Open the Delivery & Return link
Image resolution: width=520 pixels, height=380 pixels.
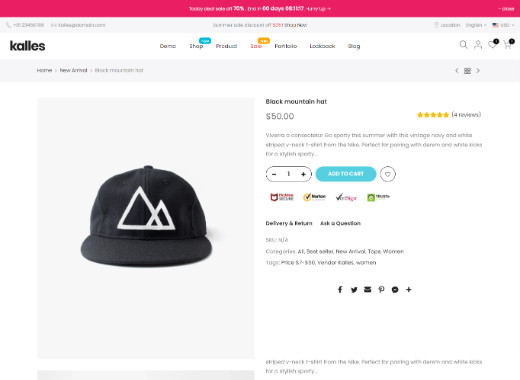289,223
